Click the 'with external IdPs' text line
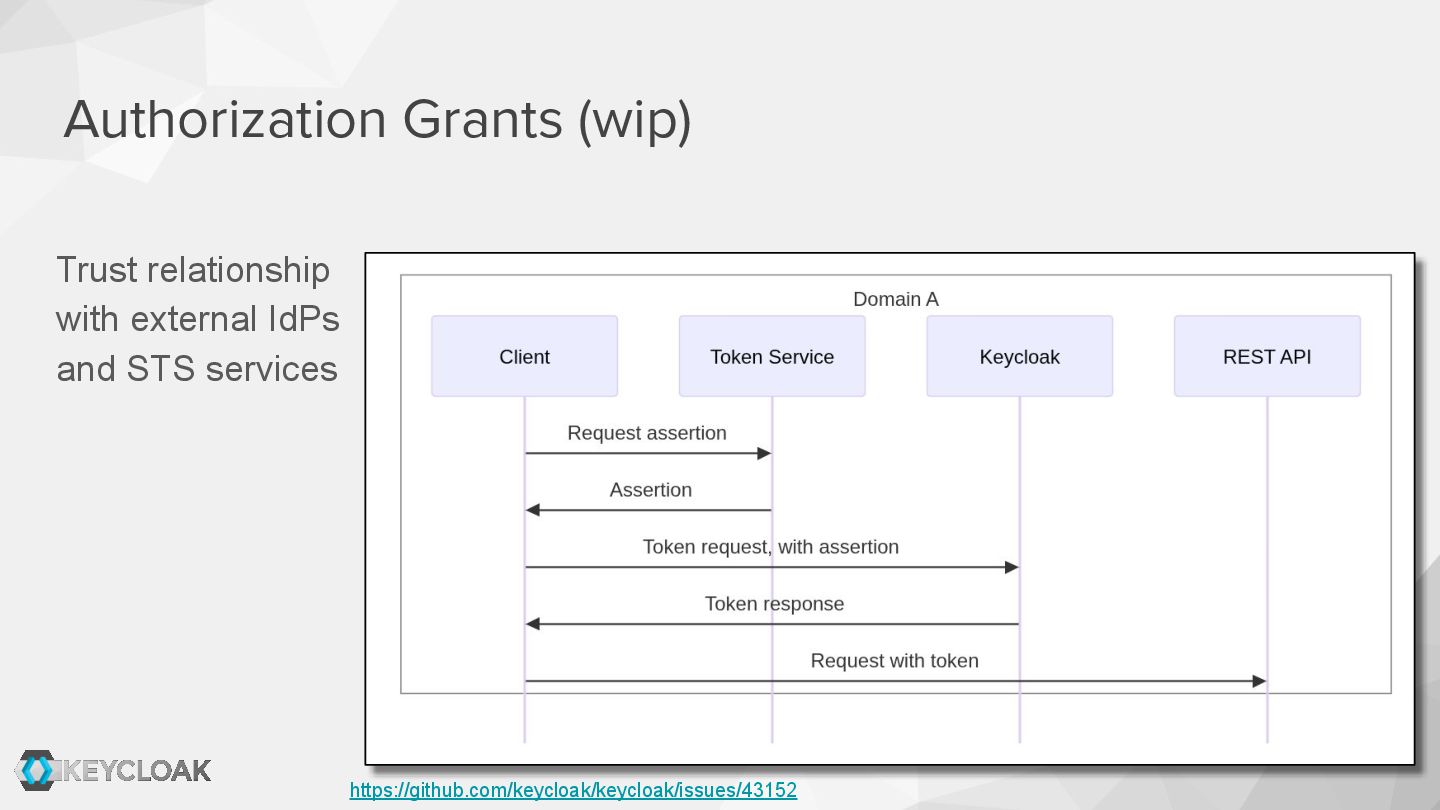This screenshot has height=810, width=1440. (x=198, y=319)
